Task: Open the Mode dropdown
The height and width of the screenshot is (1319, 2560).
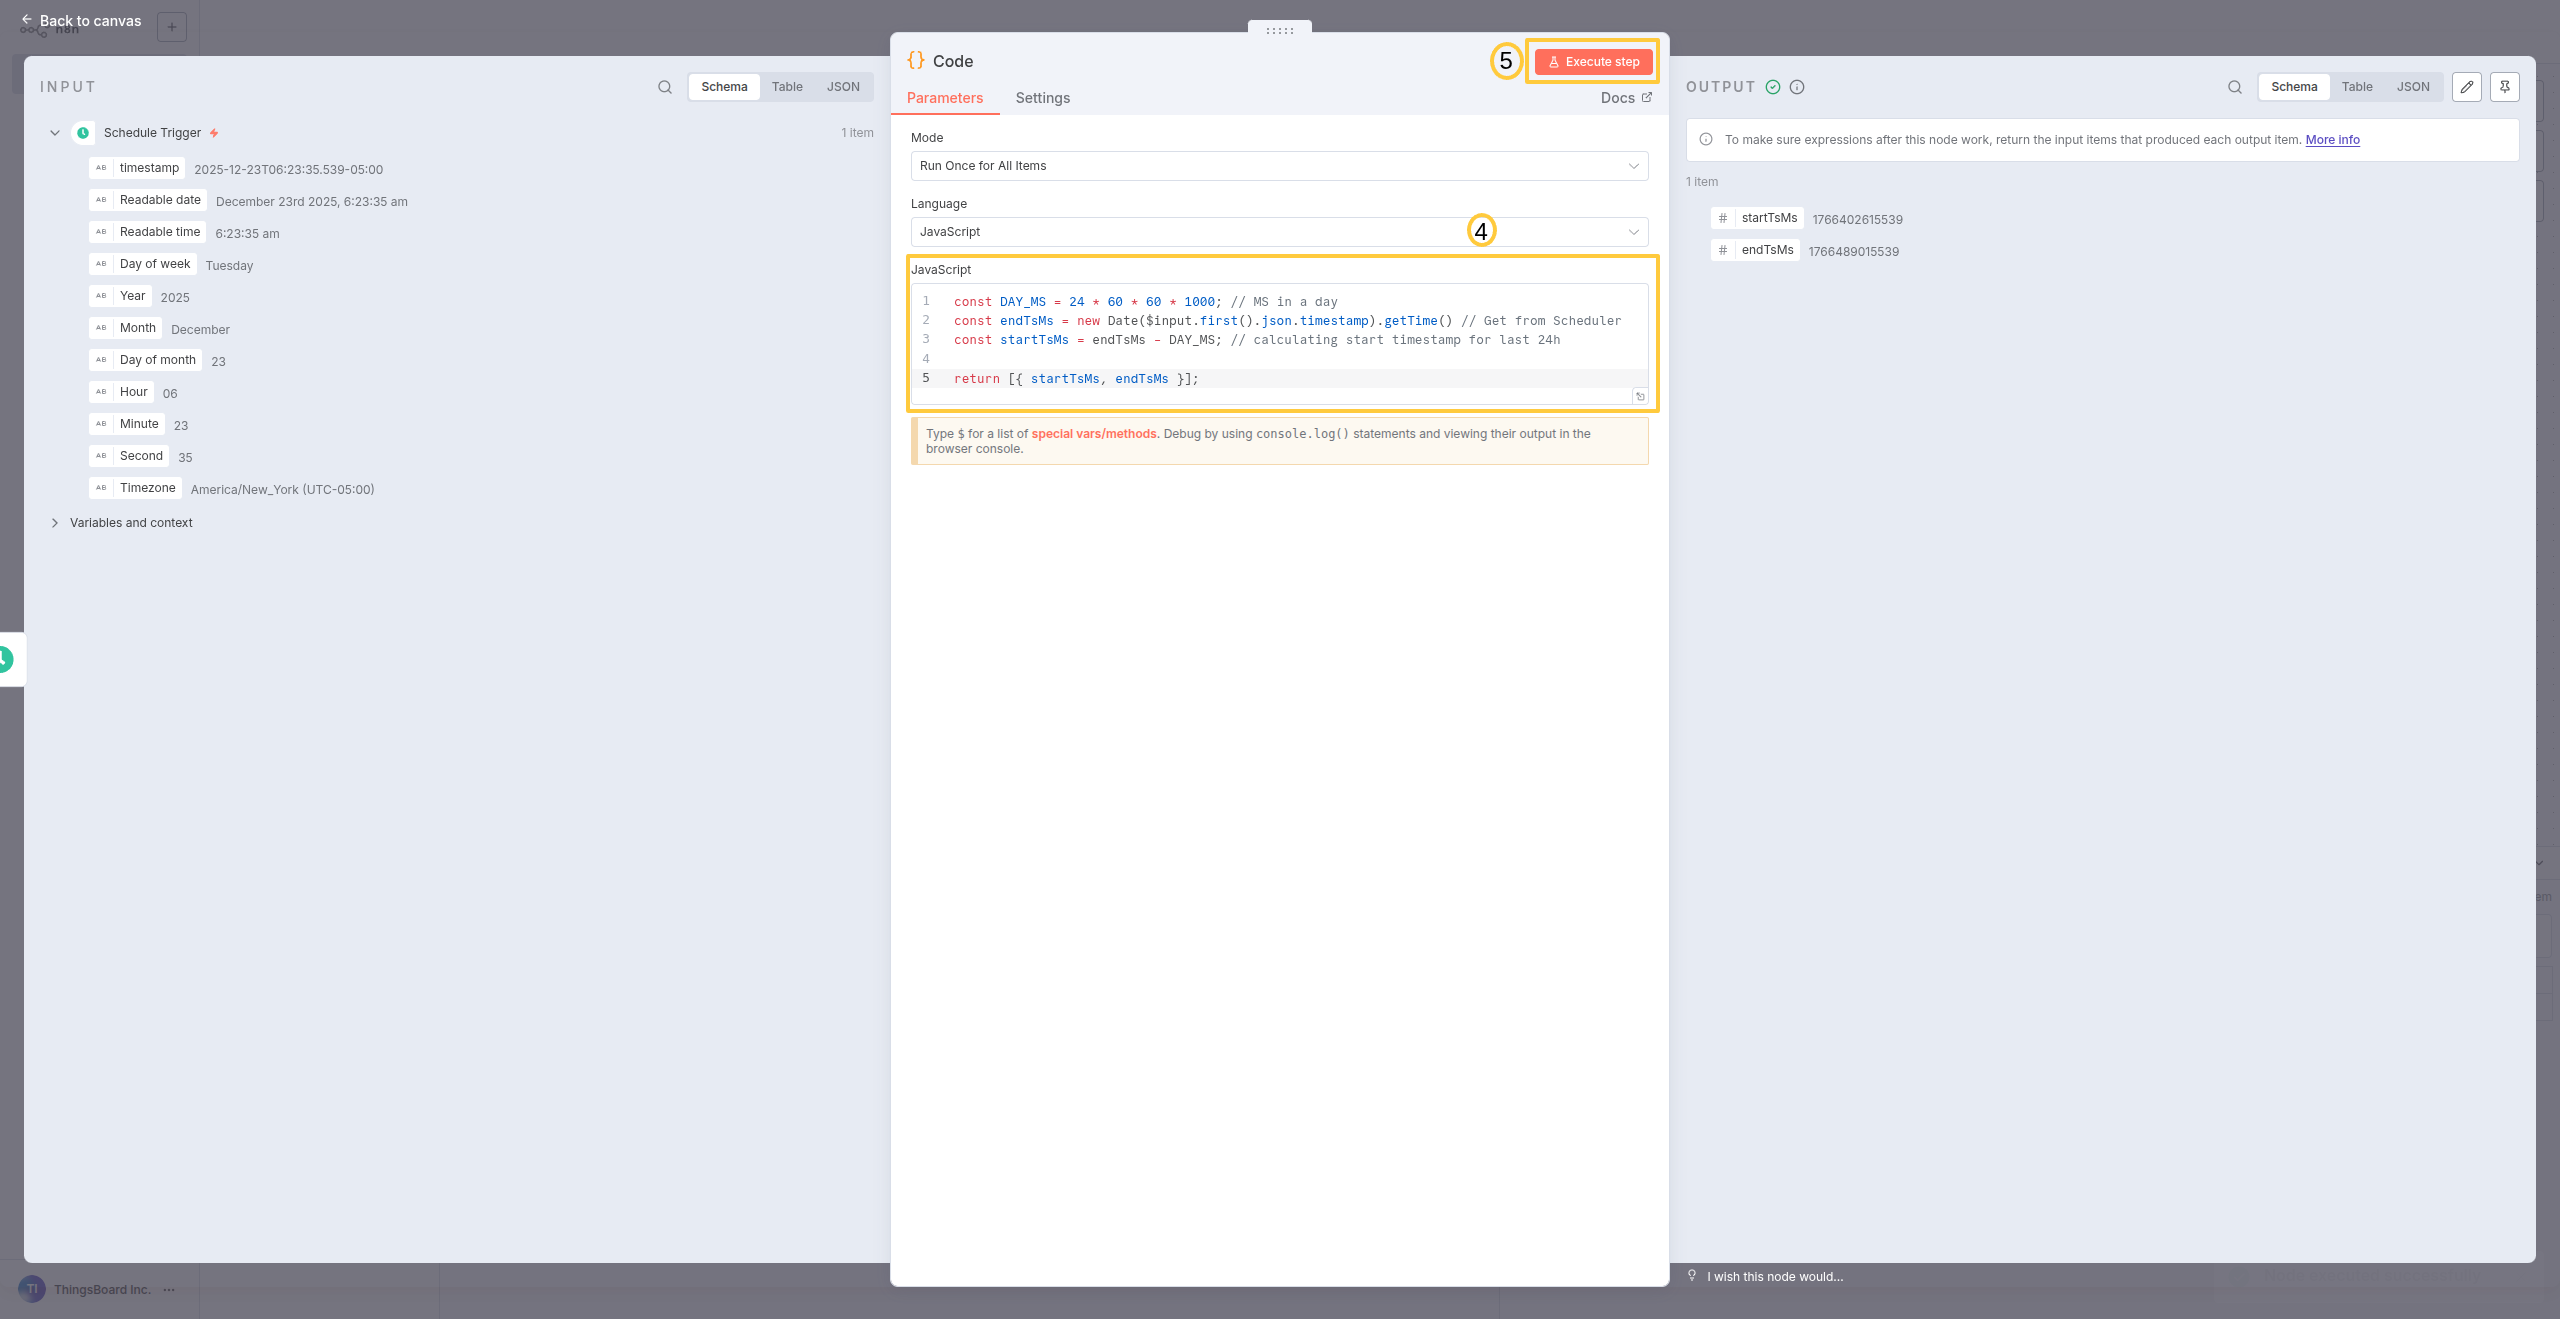Action: coord(1279,166)
